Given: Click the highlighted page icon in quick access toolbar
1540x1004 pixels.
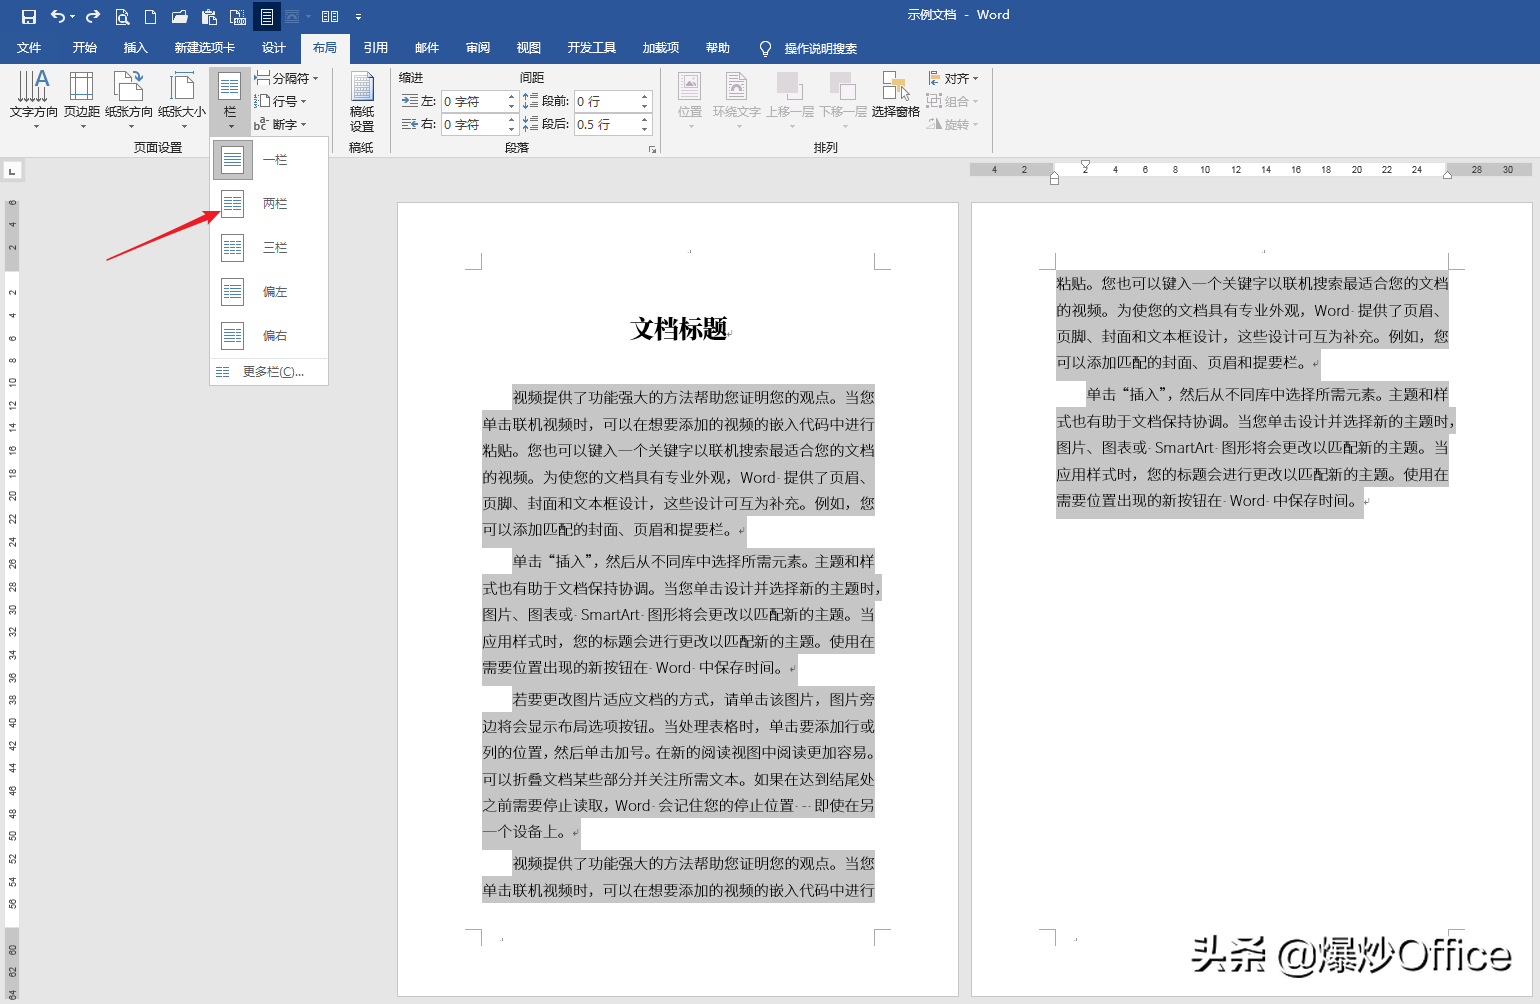Looking at the screenshot, I should click(267, 16).
